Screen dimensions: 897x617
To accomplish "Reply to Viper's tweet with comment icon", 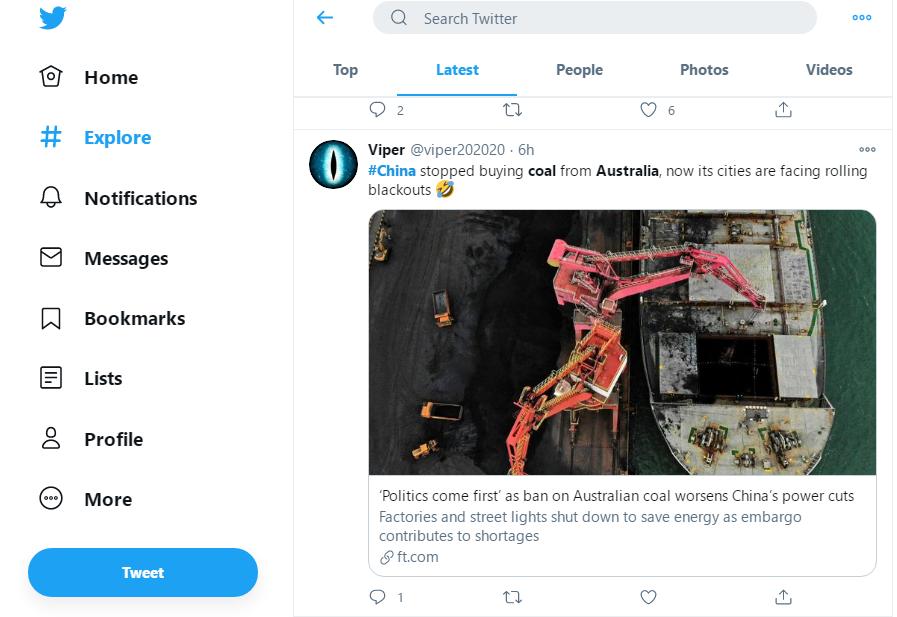I will click(x=377, y=597).
